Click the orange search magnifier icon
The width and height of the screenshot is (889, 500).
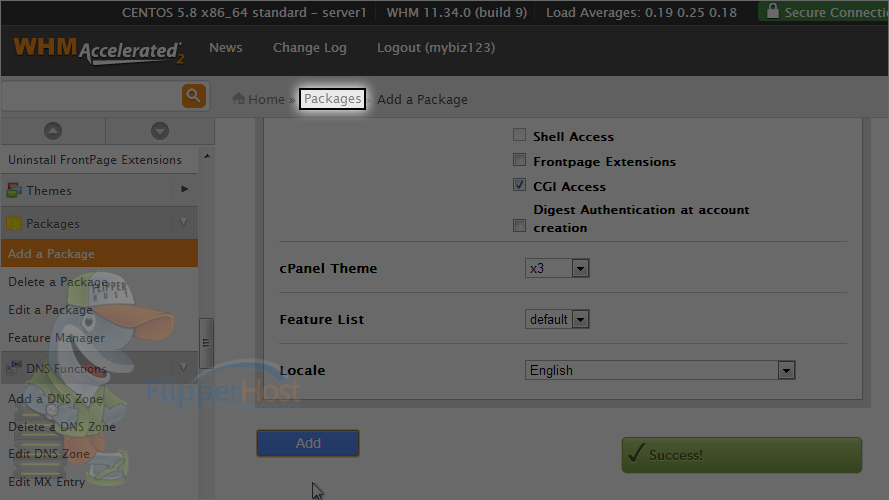point(193,96)
